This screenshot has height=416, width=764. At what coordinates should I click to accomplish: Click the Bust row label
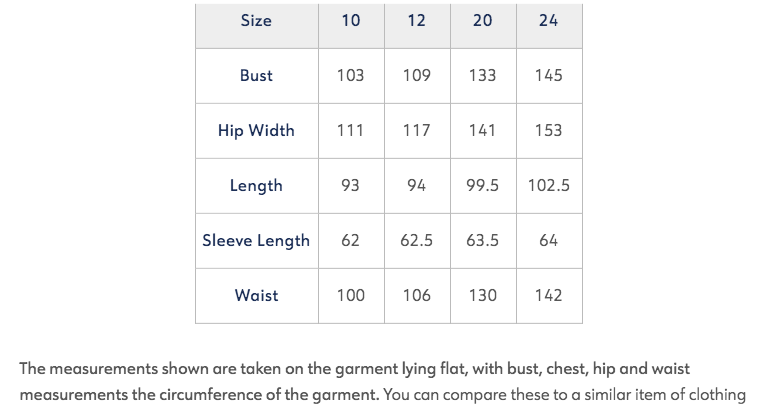point(257,76)
